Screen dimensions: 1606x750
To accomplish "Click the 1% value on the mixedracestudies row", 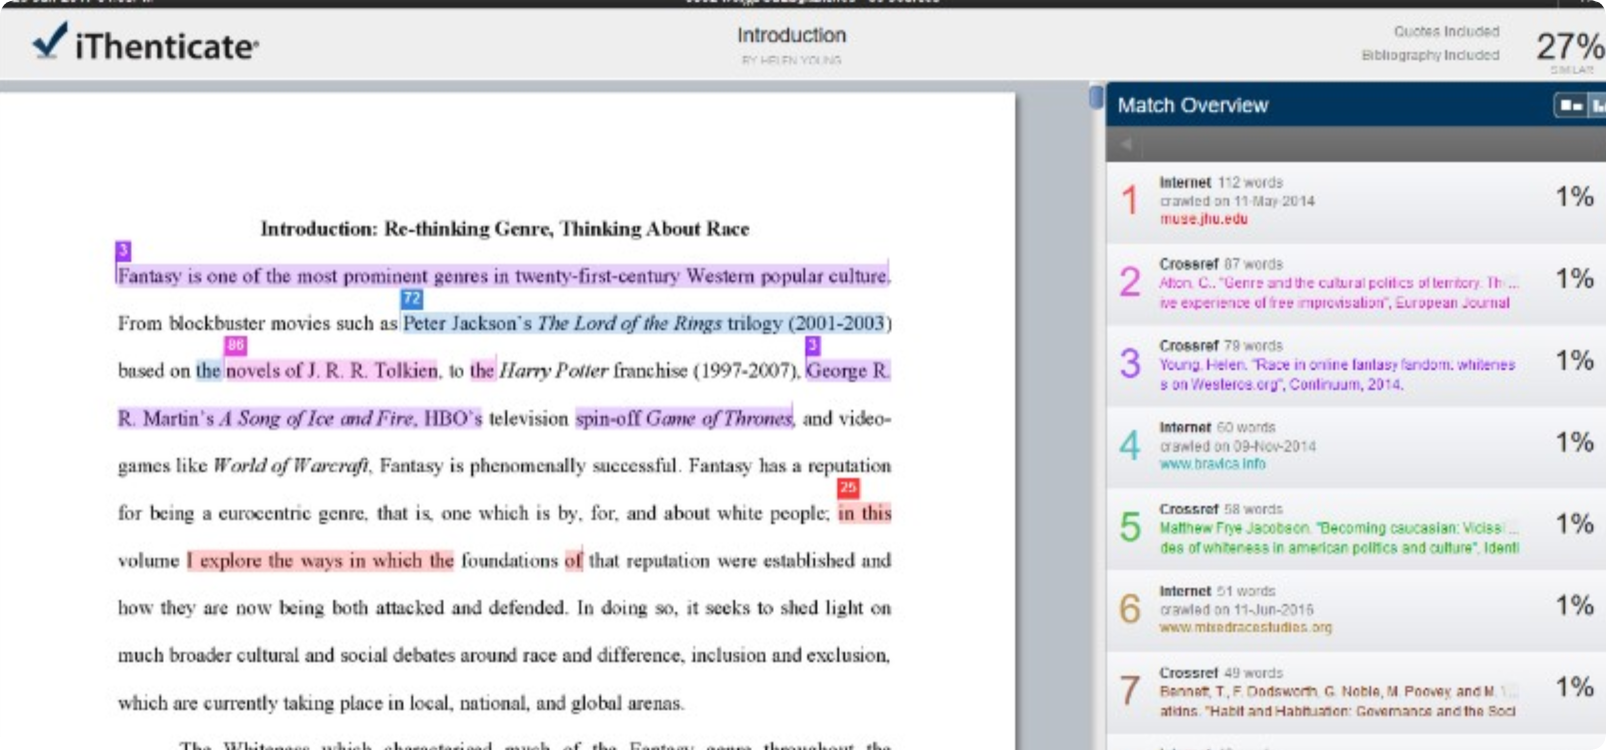I will click(x=1574, y=605).
